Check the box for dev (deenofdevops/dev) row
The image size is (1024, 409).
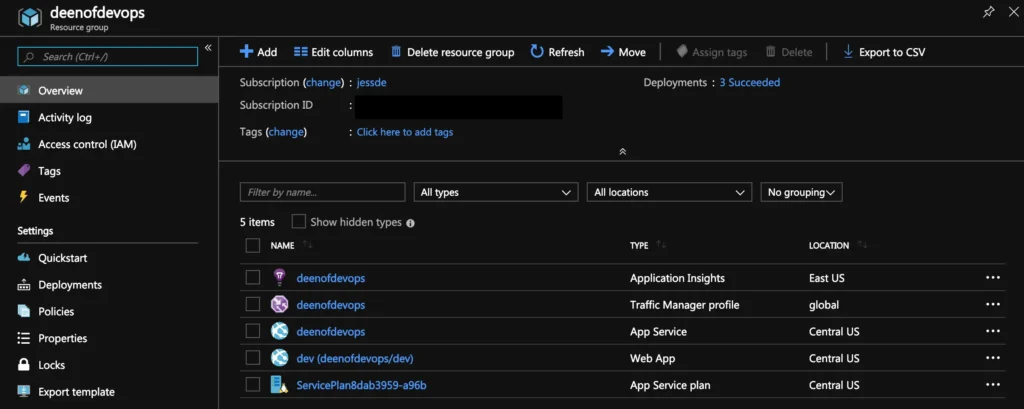[253, 358]
